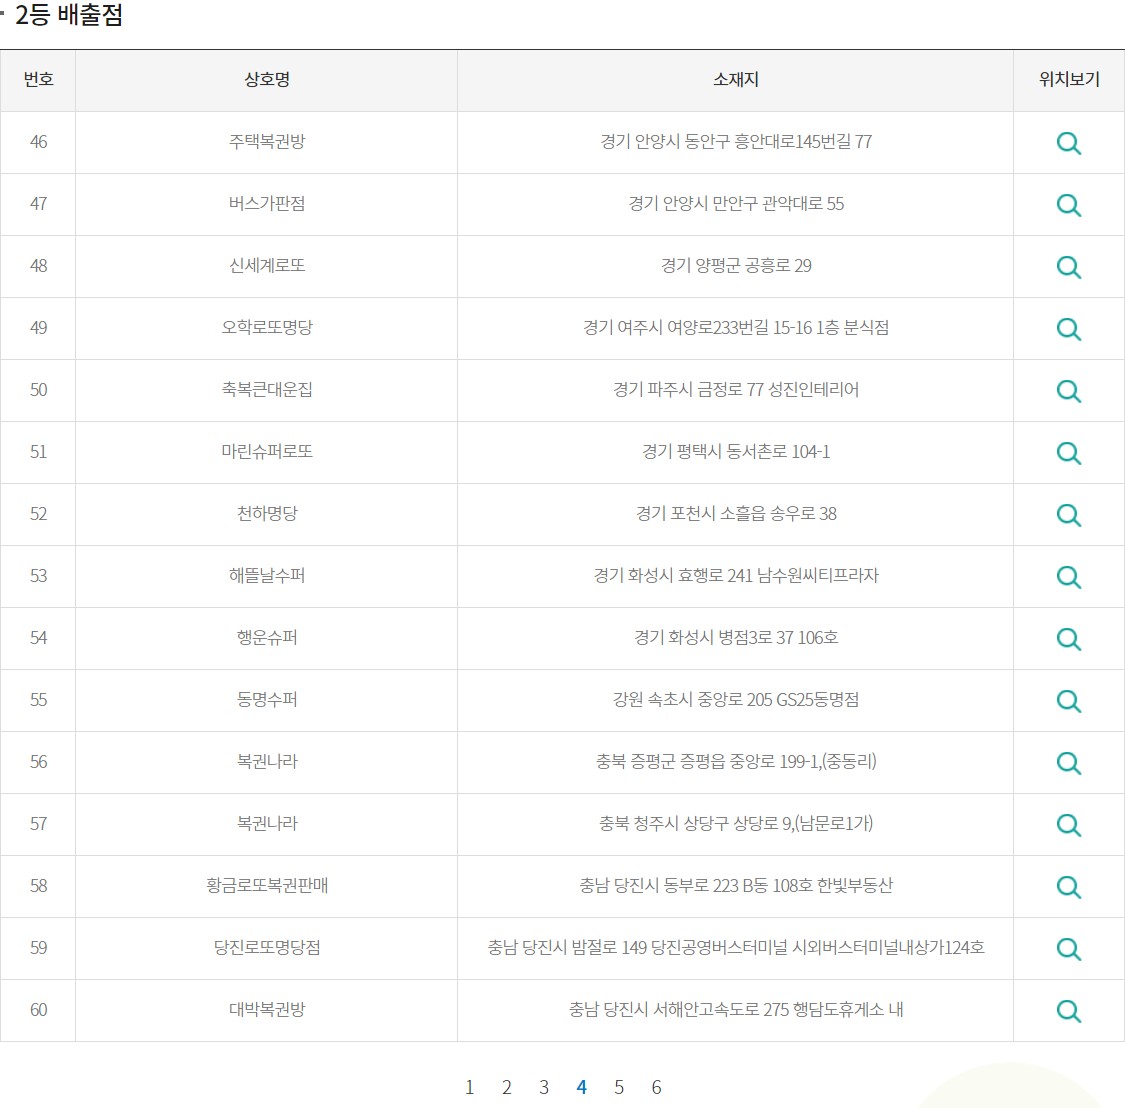Screen dimensions: 1125x1108
Task: Select store name 대박복권방
Action: click(x=267, y=1010)
